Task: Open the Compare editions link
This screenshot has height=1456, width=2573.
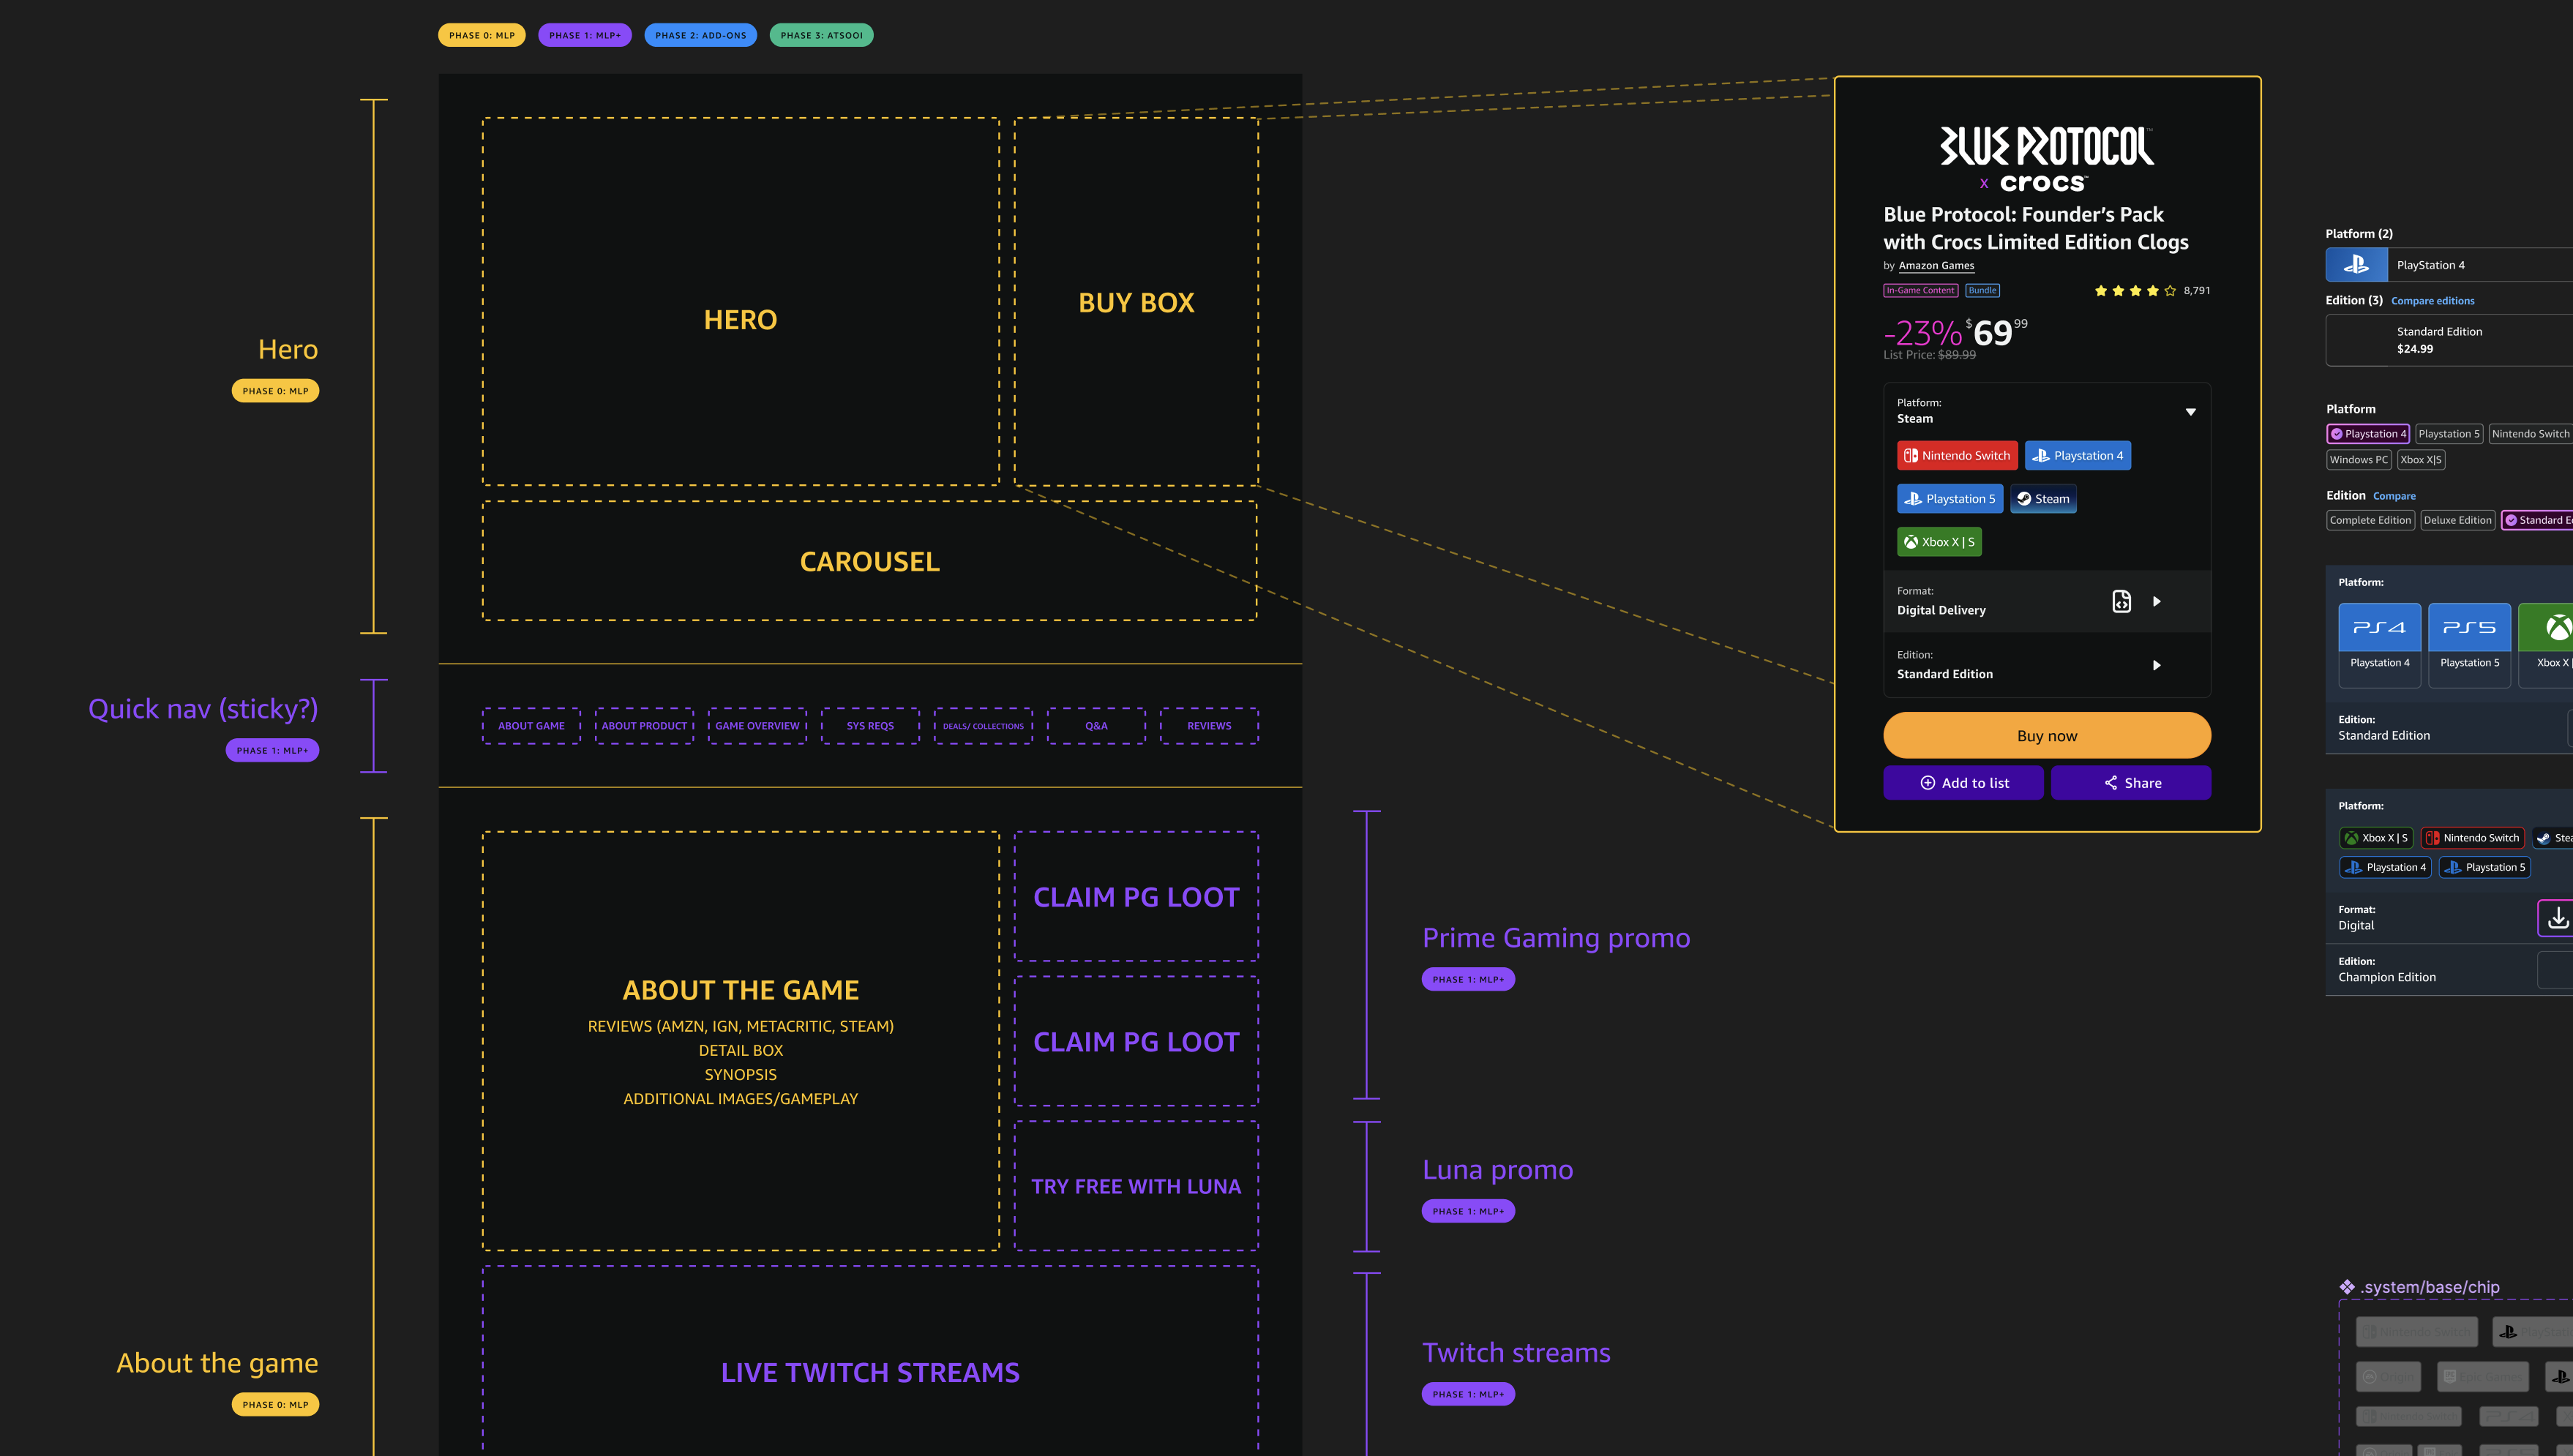Action: 2432,301
